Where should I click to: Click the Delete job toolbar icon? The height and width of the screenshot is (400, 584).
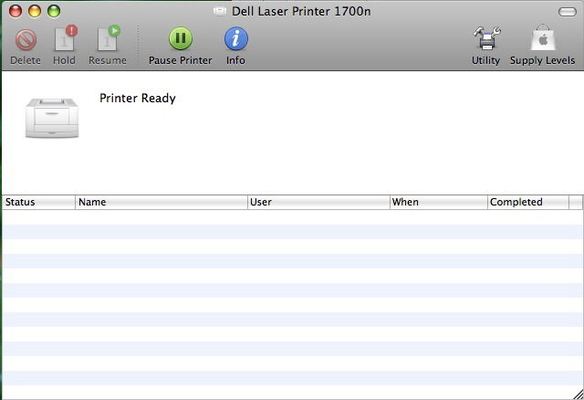[x=26, y=40]
